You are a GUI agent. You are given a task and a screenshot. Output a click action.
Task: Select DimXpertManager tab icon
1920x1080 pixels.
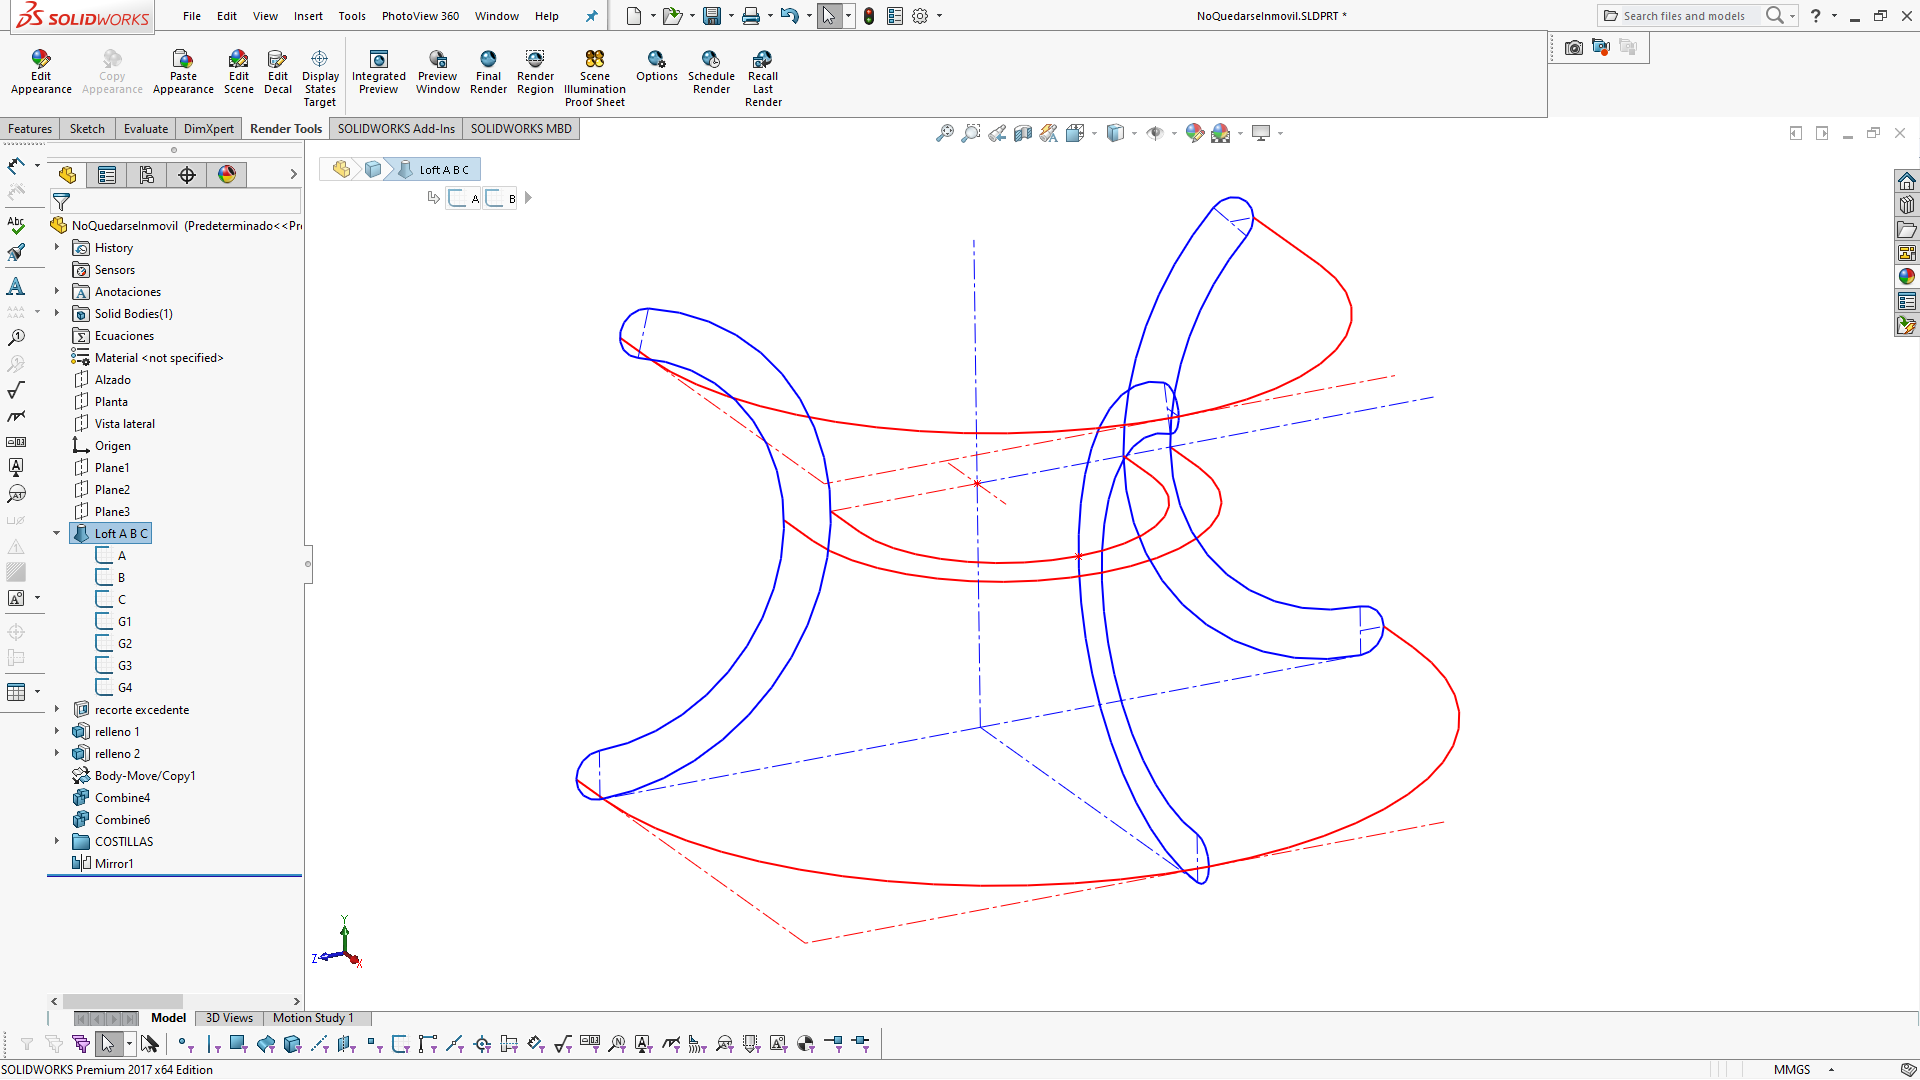click(x=187, y=175)
